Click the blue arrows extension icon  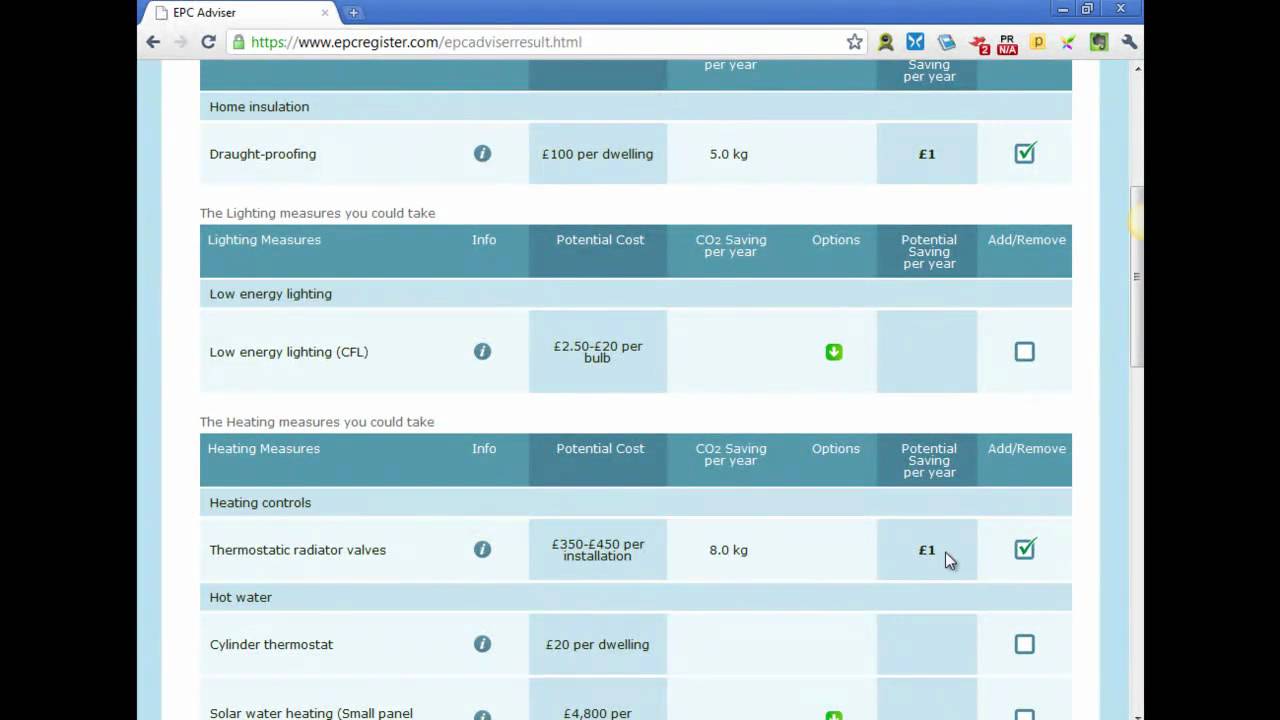pyautogui.click(x=915, y=42)
